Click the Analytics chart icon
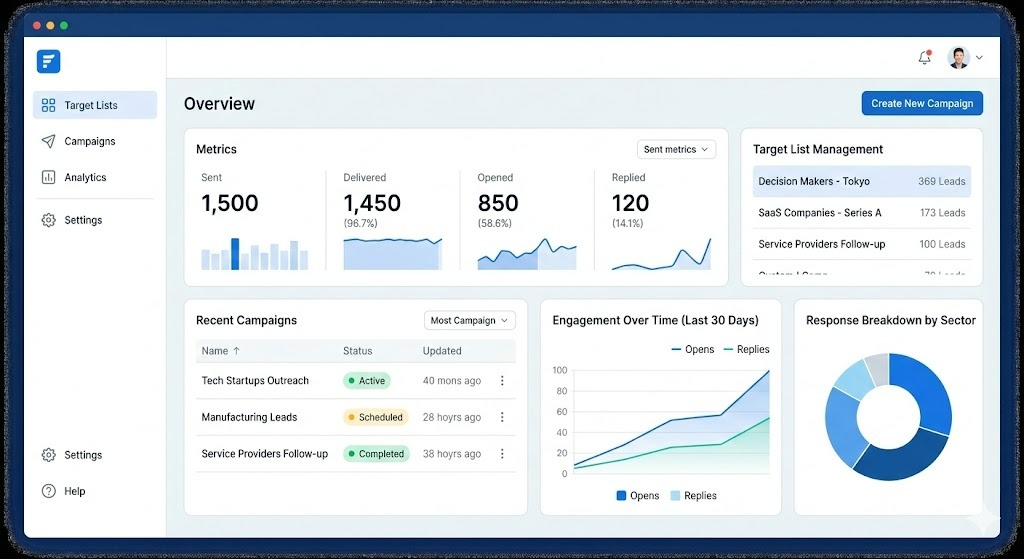 tap(48, 177)
